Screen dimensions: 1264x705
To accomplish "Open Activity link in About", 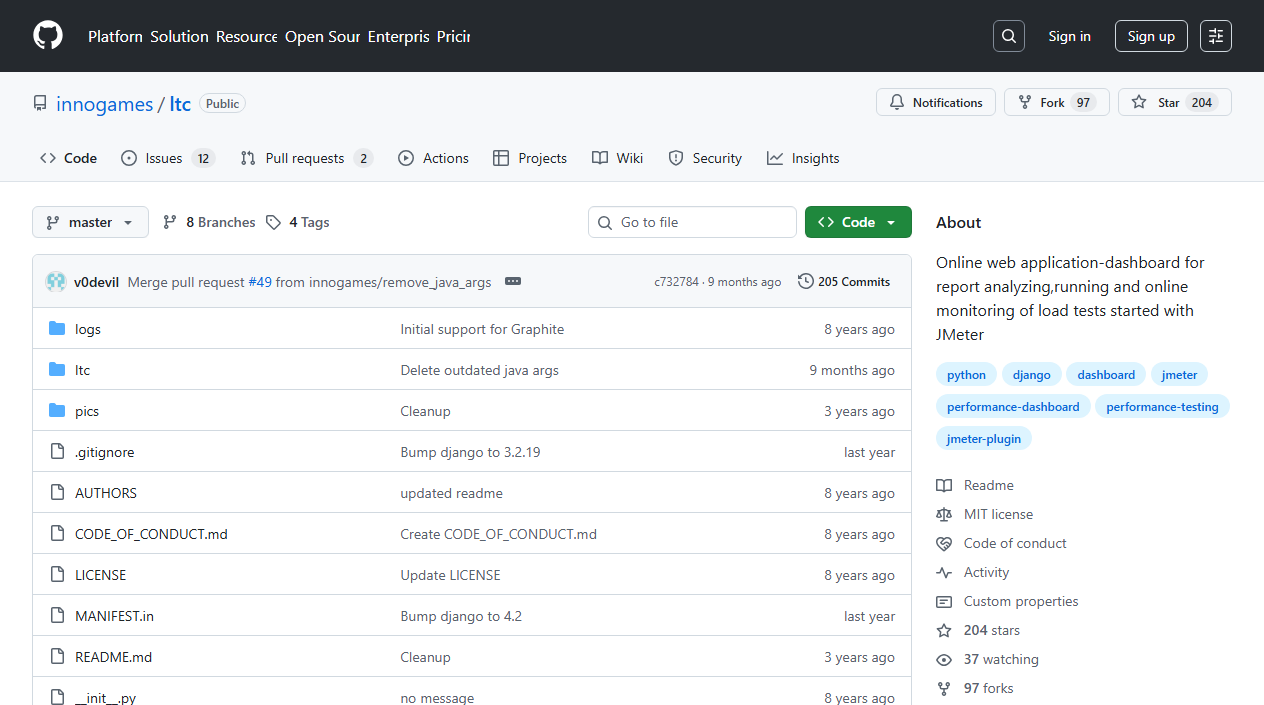I will click(x=973, y=572).
